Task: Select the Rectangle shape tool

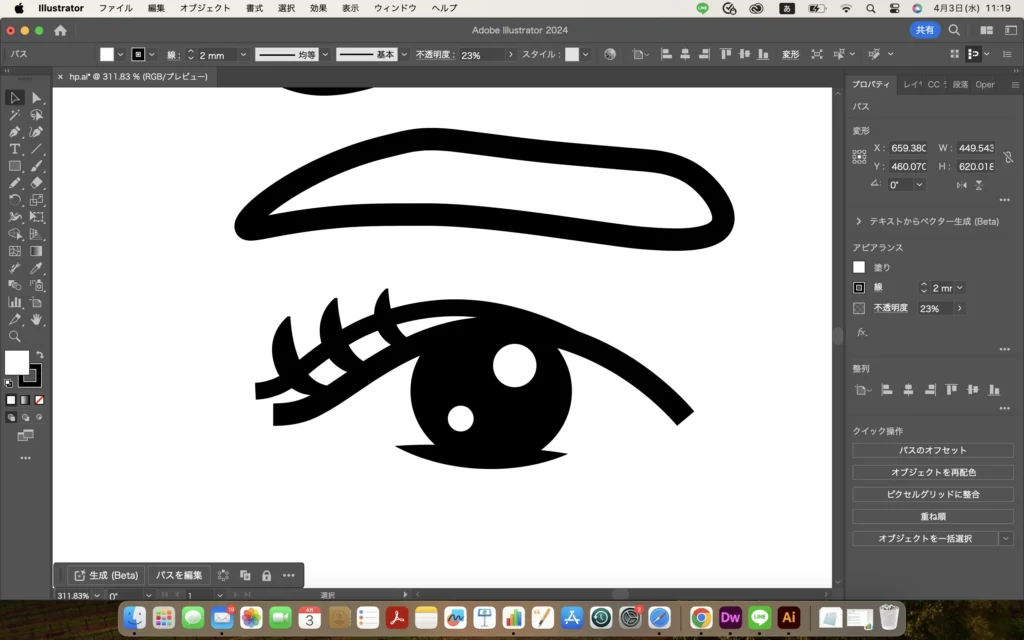Action: [15, 166]
